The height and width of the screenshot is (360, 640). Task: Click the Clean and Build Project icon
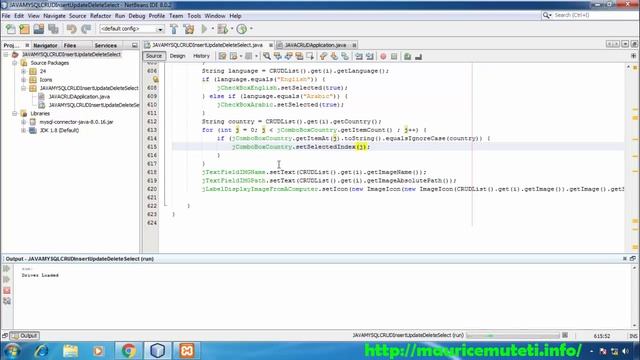tap(189, 29)
